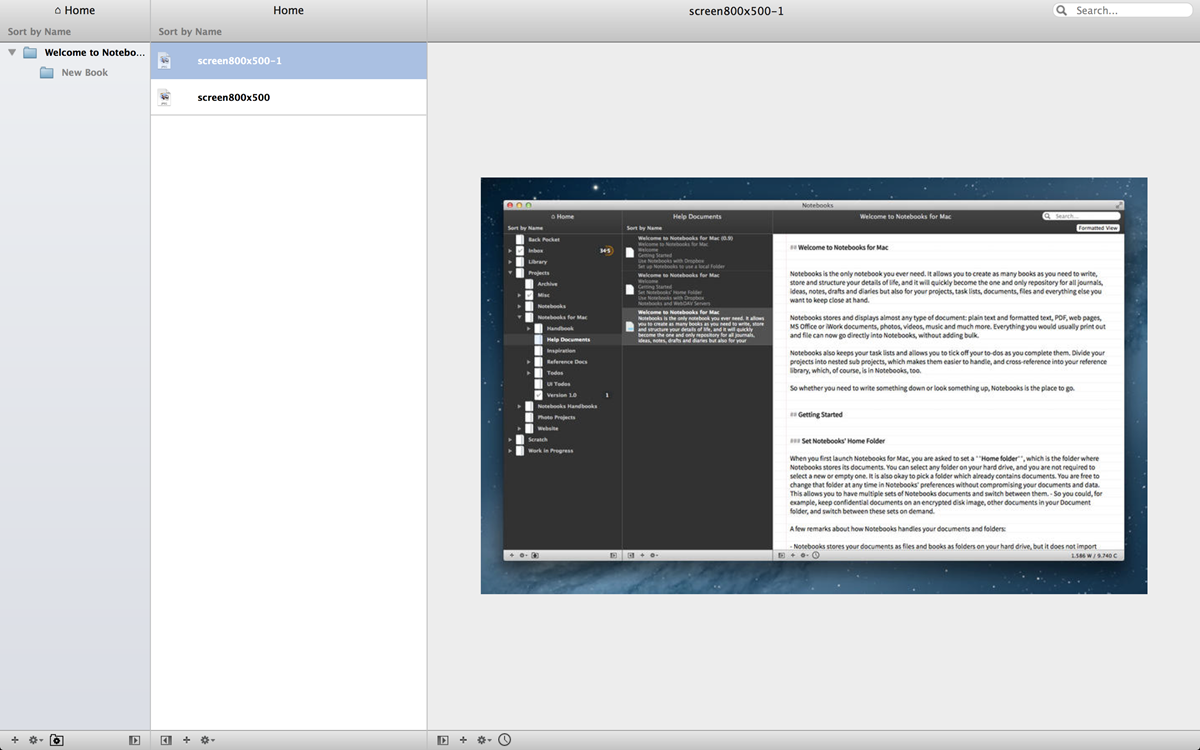Add a new document in the middle list footer
This screenshot has width=1200, height=750.
coord(186,740)
